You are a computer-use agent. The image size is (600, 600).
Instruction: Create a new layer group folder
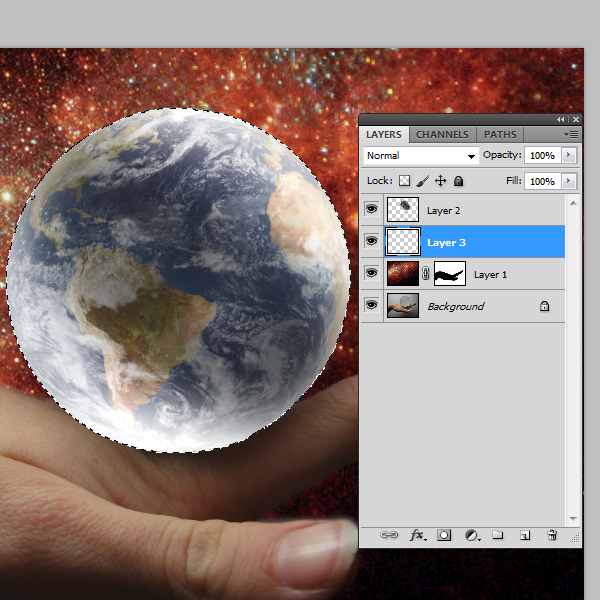click(x=497, y=534)
